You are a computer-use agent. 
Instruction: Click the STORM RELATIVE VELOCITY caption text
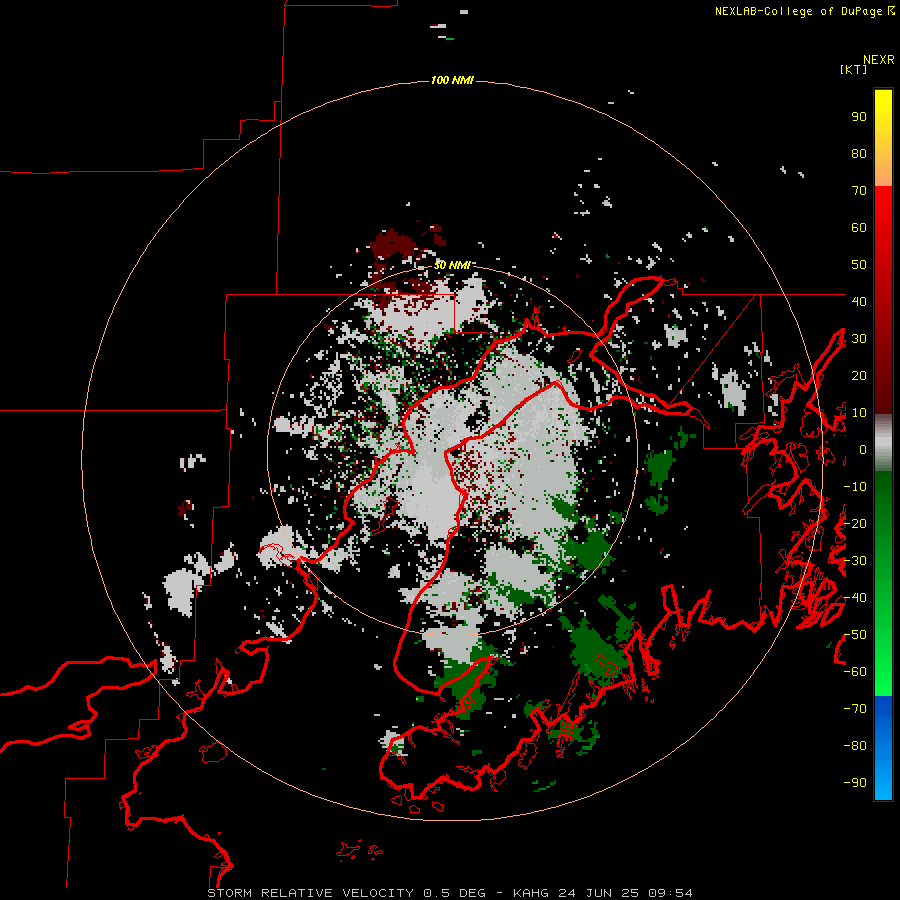click(311, 893)
